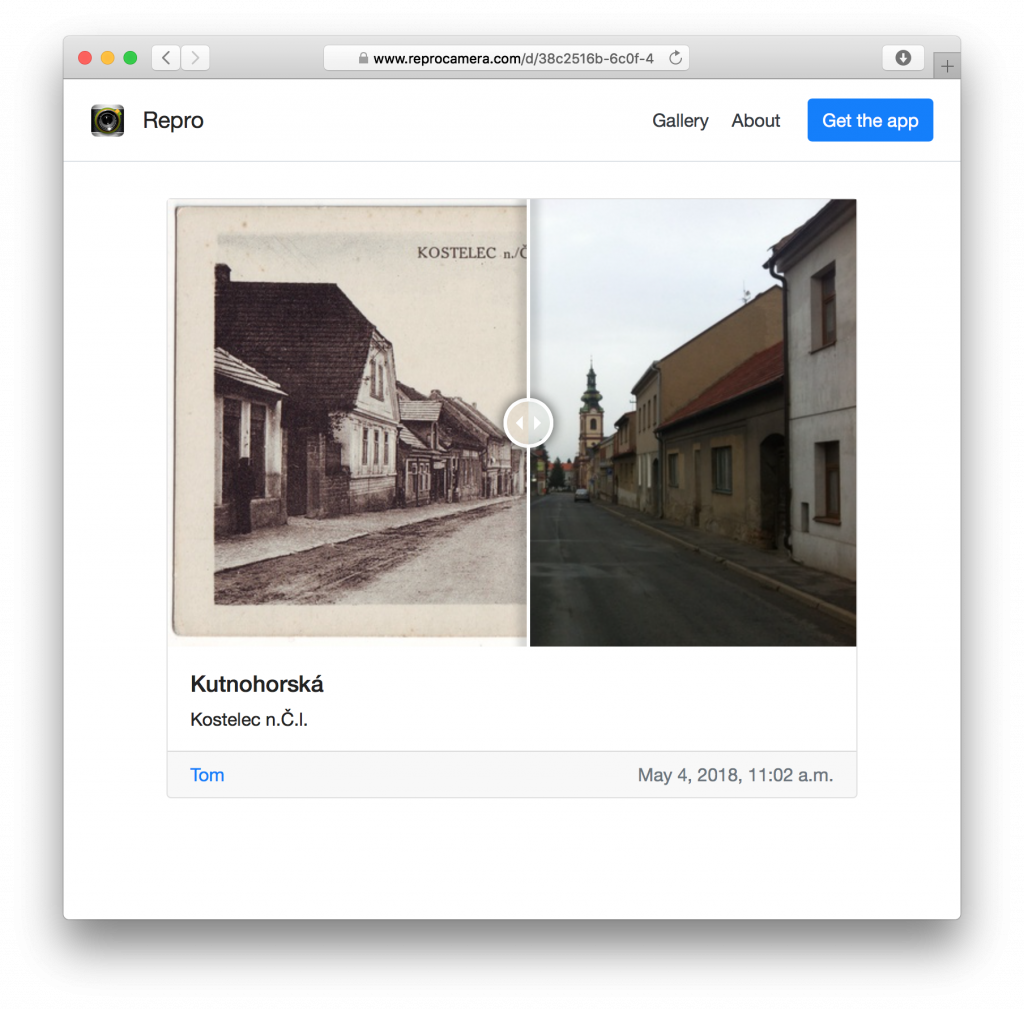Open the Gallery page

pyautogui.click(x=680, y=121)
